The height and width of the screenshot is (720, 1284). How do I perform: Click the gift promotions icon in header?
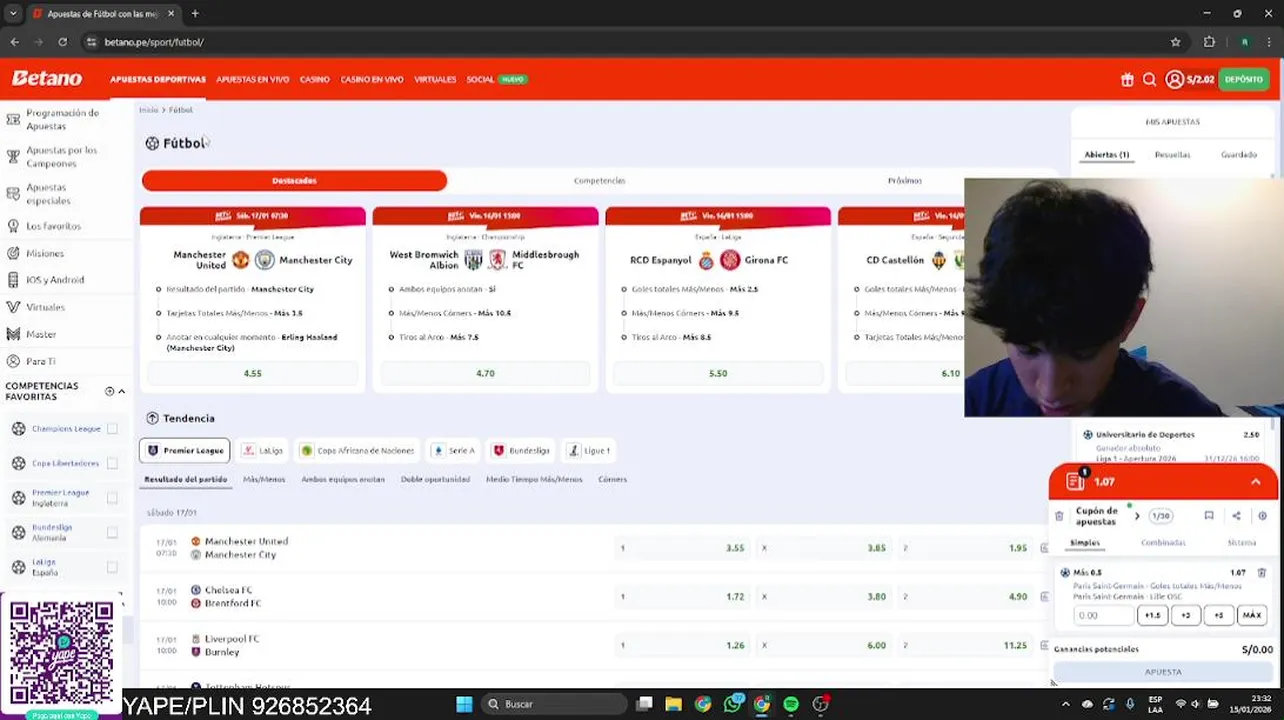coord(1127,79)
